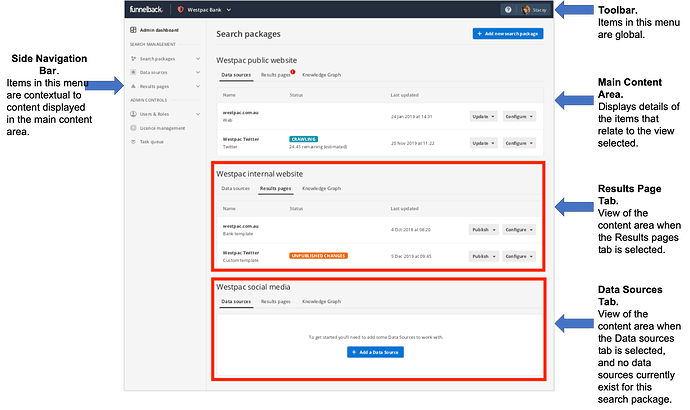Click the Users & Roles sidebar icon
The height and width of the screenshot is (410, 690).
tap(134, 115)
